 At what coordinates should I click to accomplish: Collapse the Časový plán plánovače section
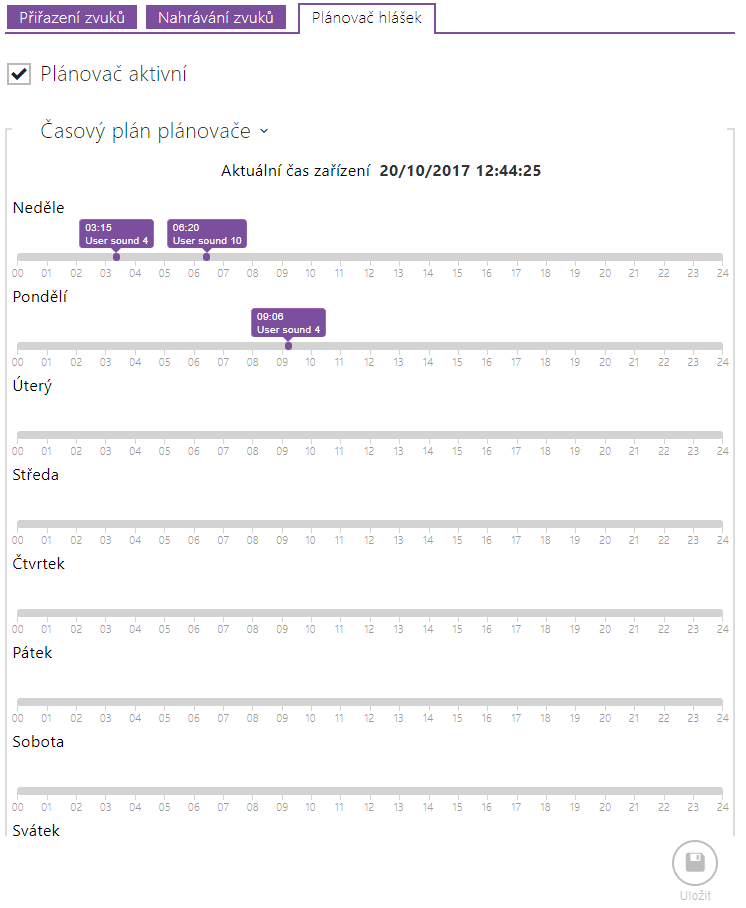click(x=264, y=131)
